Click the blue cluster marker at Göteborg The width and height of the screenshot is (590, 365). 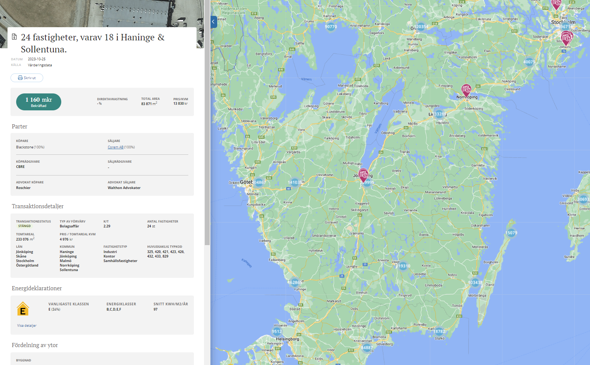pyautogui.click(x=259, y=182)
